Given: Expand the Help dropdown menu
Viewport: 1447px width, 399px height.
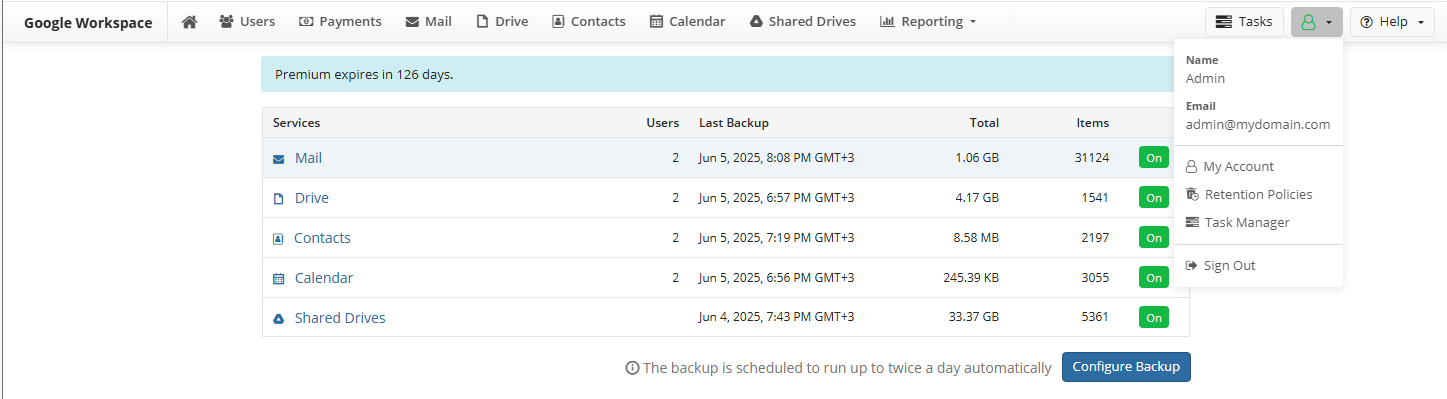Looking at the screenshot, I should point(1392,22).
